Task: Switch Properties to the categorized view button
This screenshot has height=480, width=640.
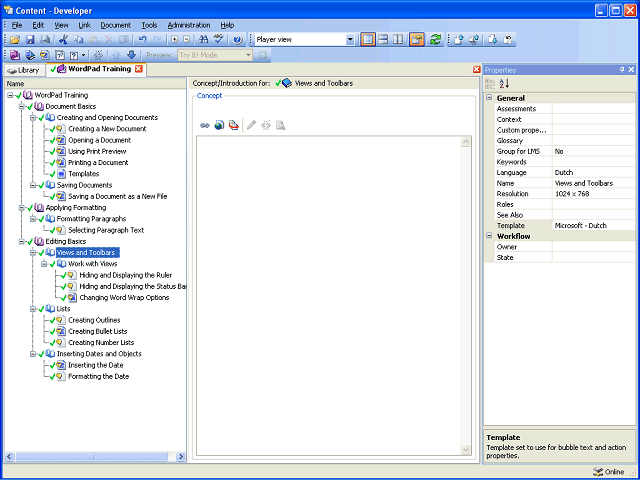Action: pyautogui.click(x=490, y=84)
